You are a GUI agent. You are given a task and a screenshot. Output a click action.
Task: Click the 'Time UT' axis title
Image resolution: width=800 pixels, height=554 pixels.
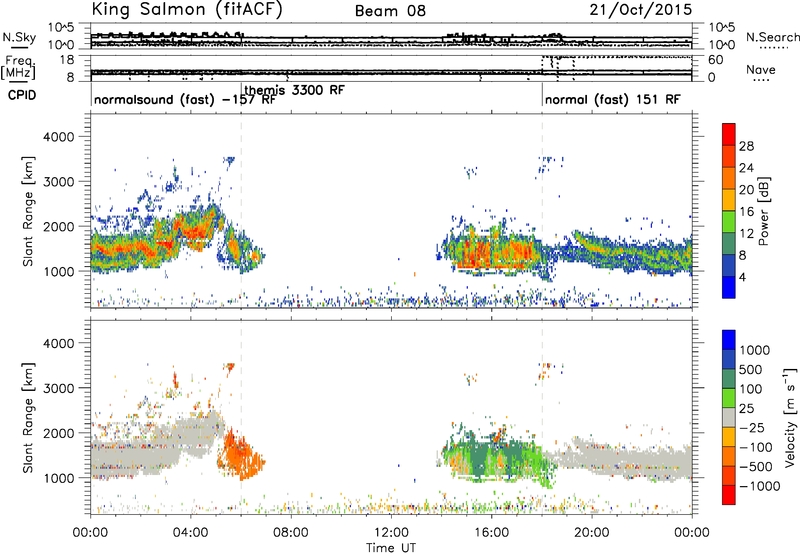[x=391, y=547]
